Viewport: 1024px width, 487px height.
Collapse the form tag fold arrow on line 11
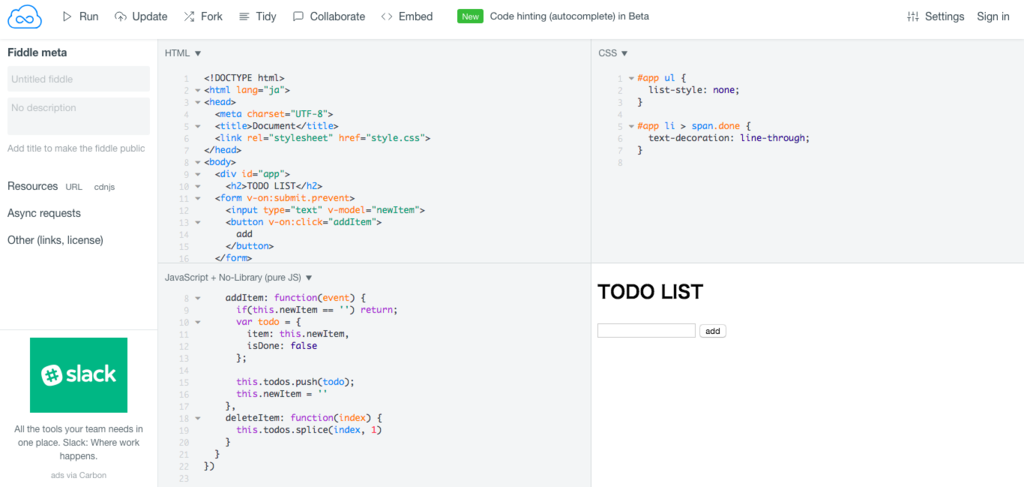197,198
